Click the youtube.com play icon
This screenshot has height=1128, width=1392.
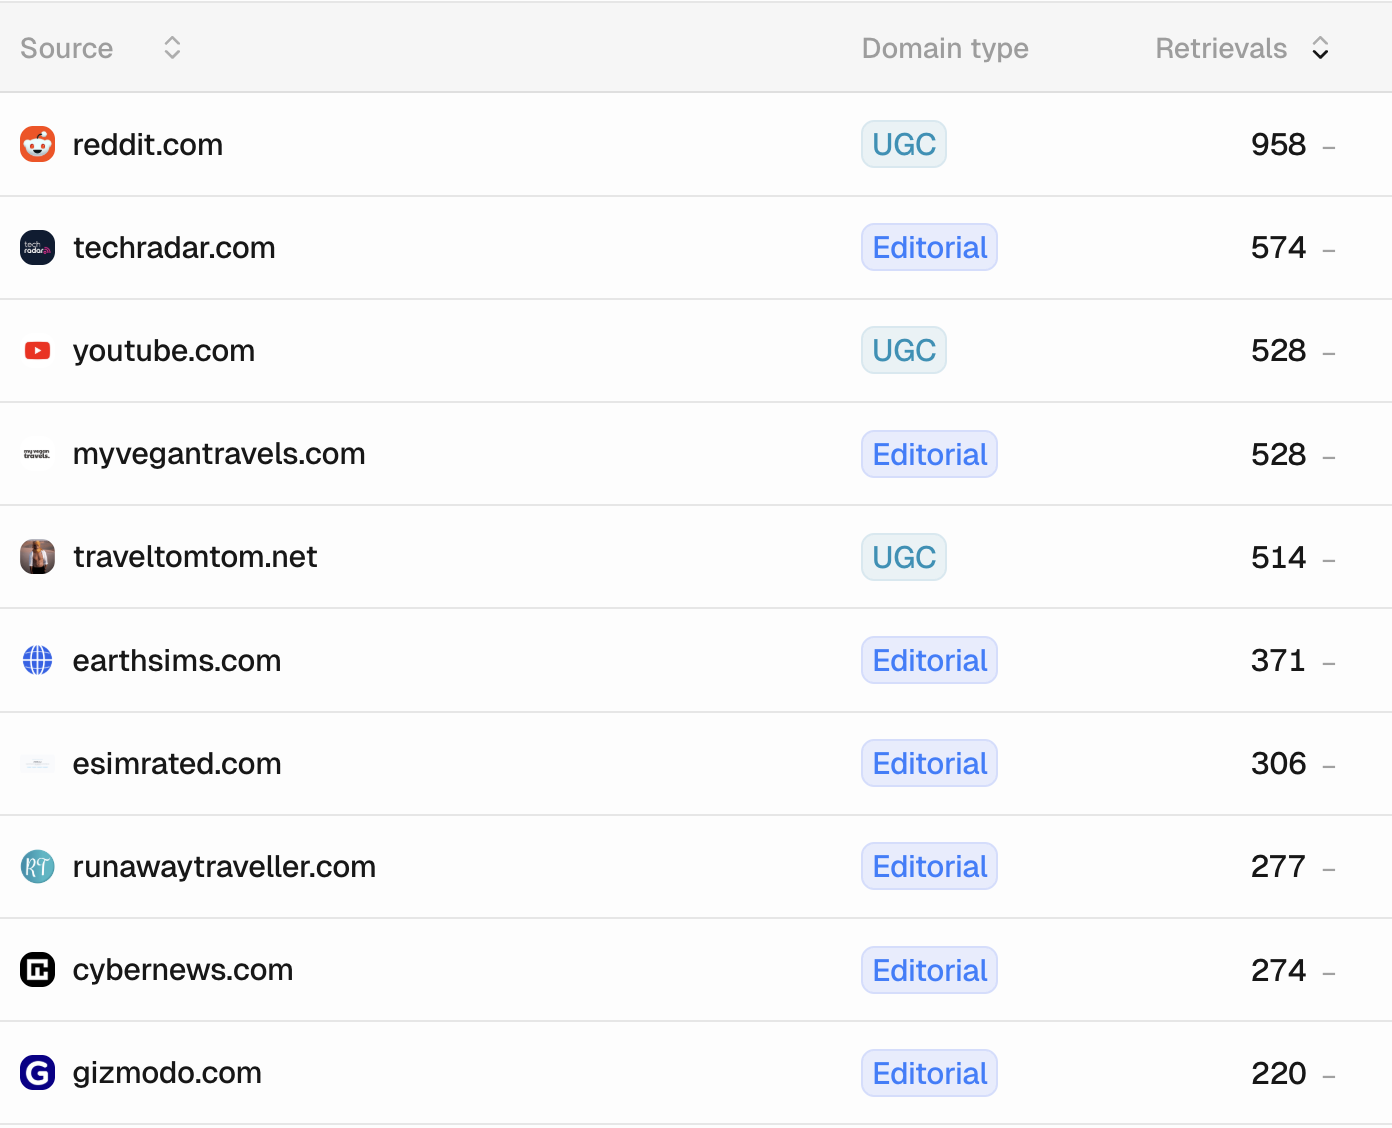38,350
